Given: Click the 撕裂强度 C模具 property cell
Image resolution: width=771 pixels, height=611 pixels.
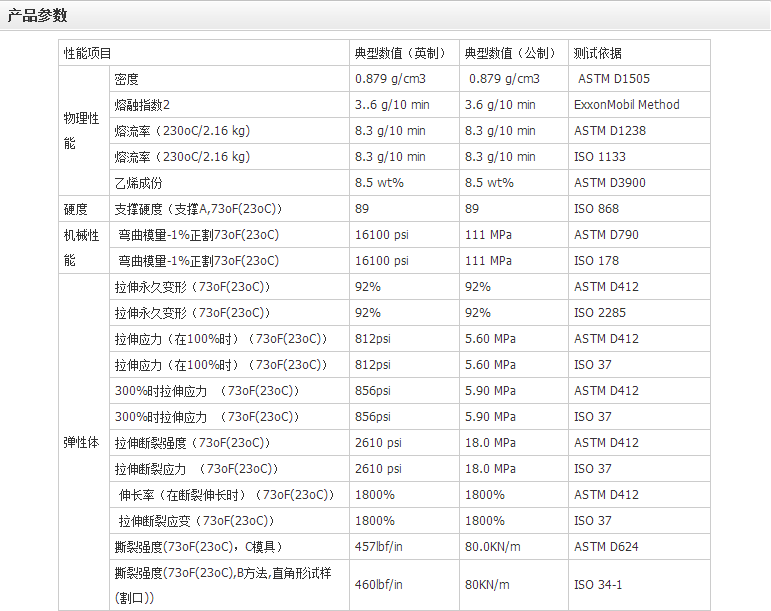Looking at the screenshot, I should tap(229, 547).
